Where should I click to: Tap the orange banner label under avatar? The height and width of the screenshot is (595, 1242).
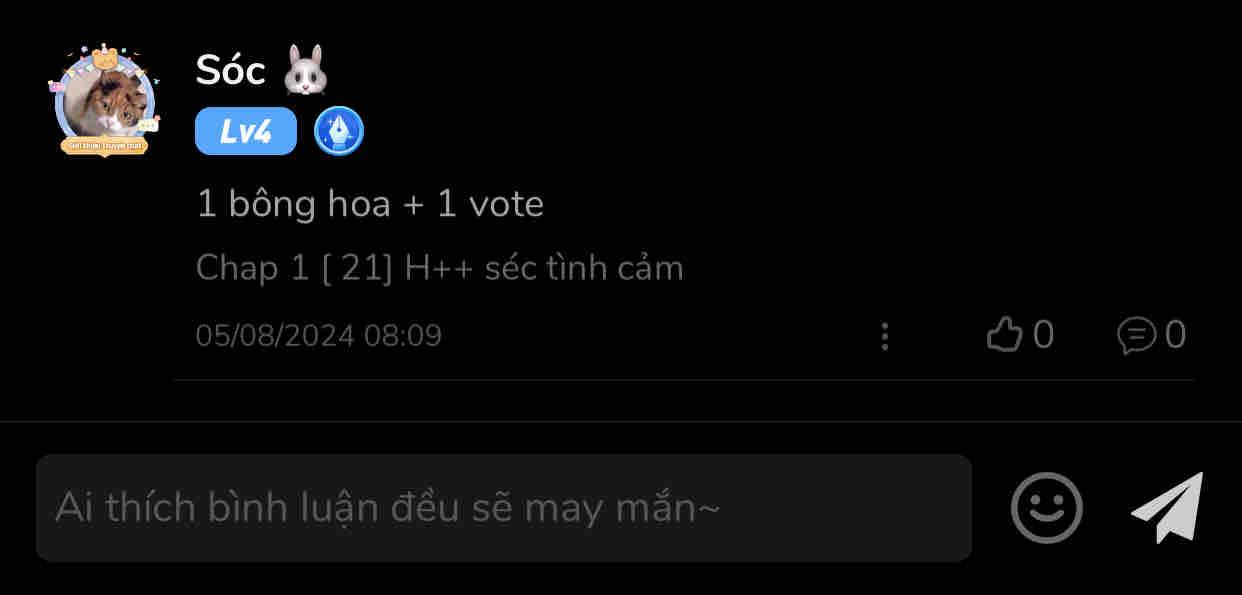point(105,146)
